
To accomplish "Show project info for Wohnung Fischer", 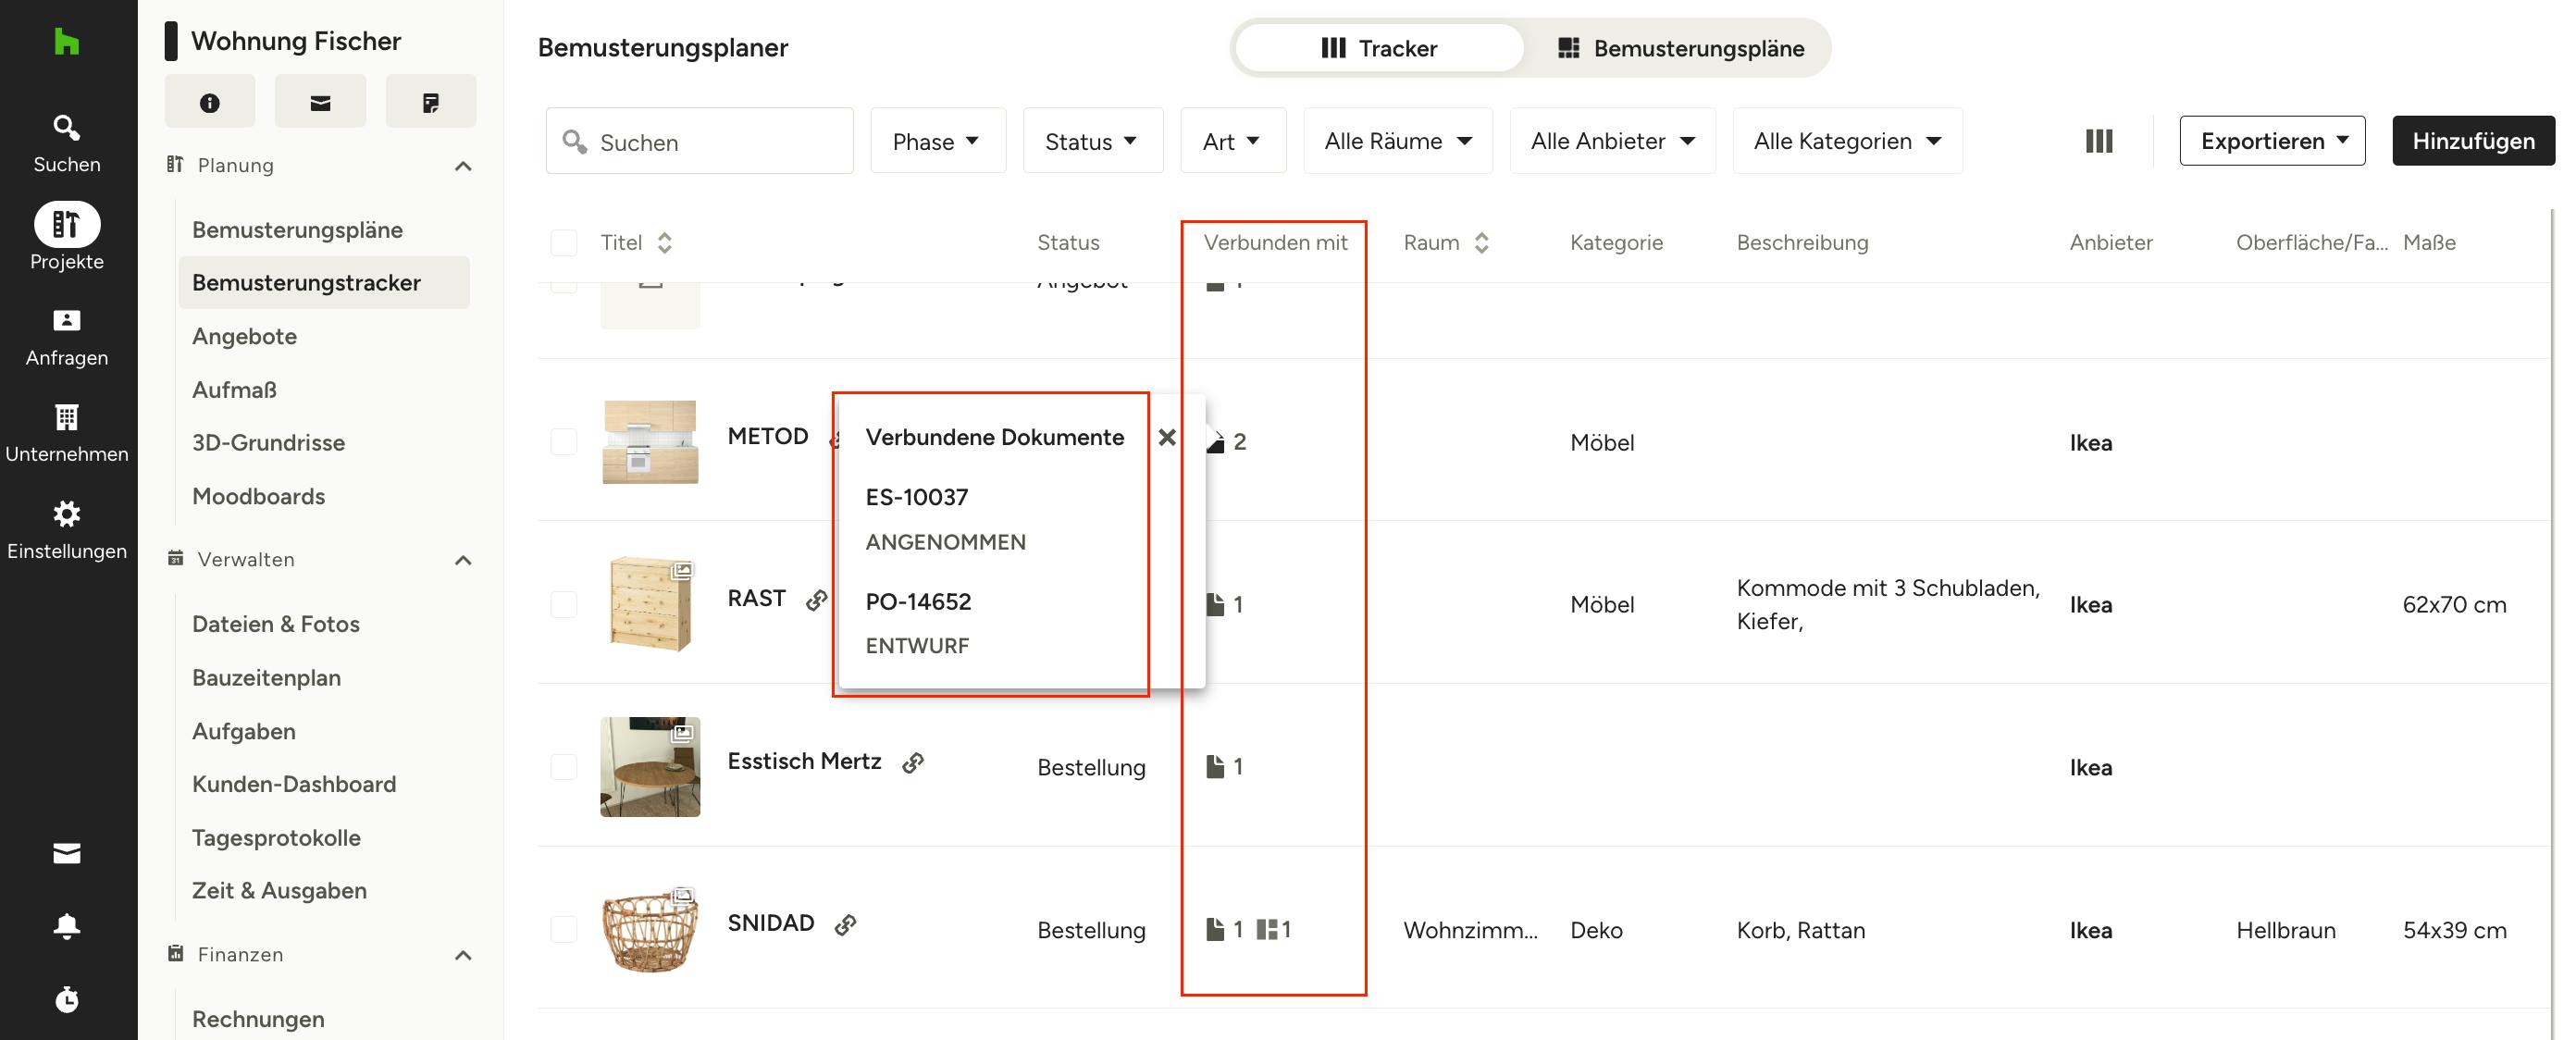I will click(x=210, y=102).
